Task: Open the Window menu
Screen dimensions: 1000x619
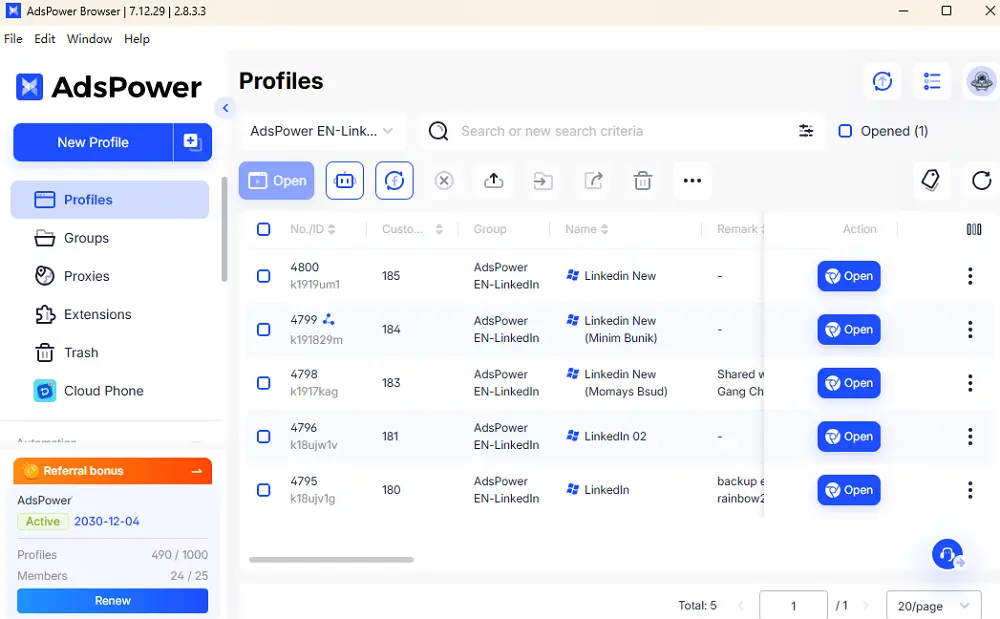Action: (89, 39)
